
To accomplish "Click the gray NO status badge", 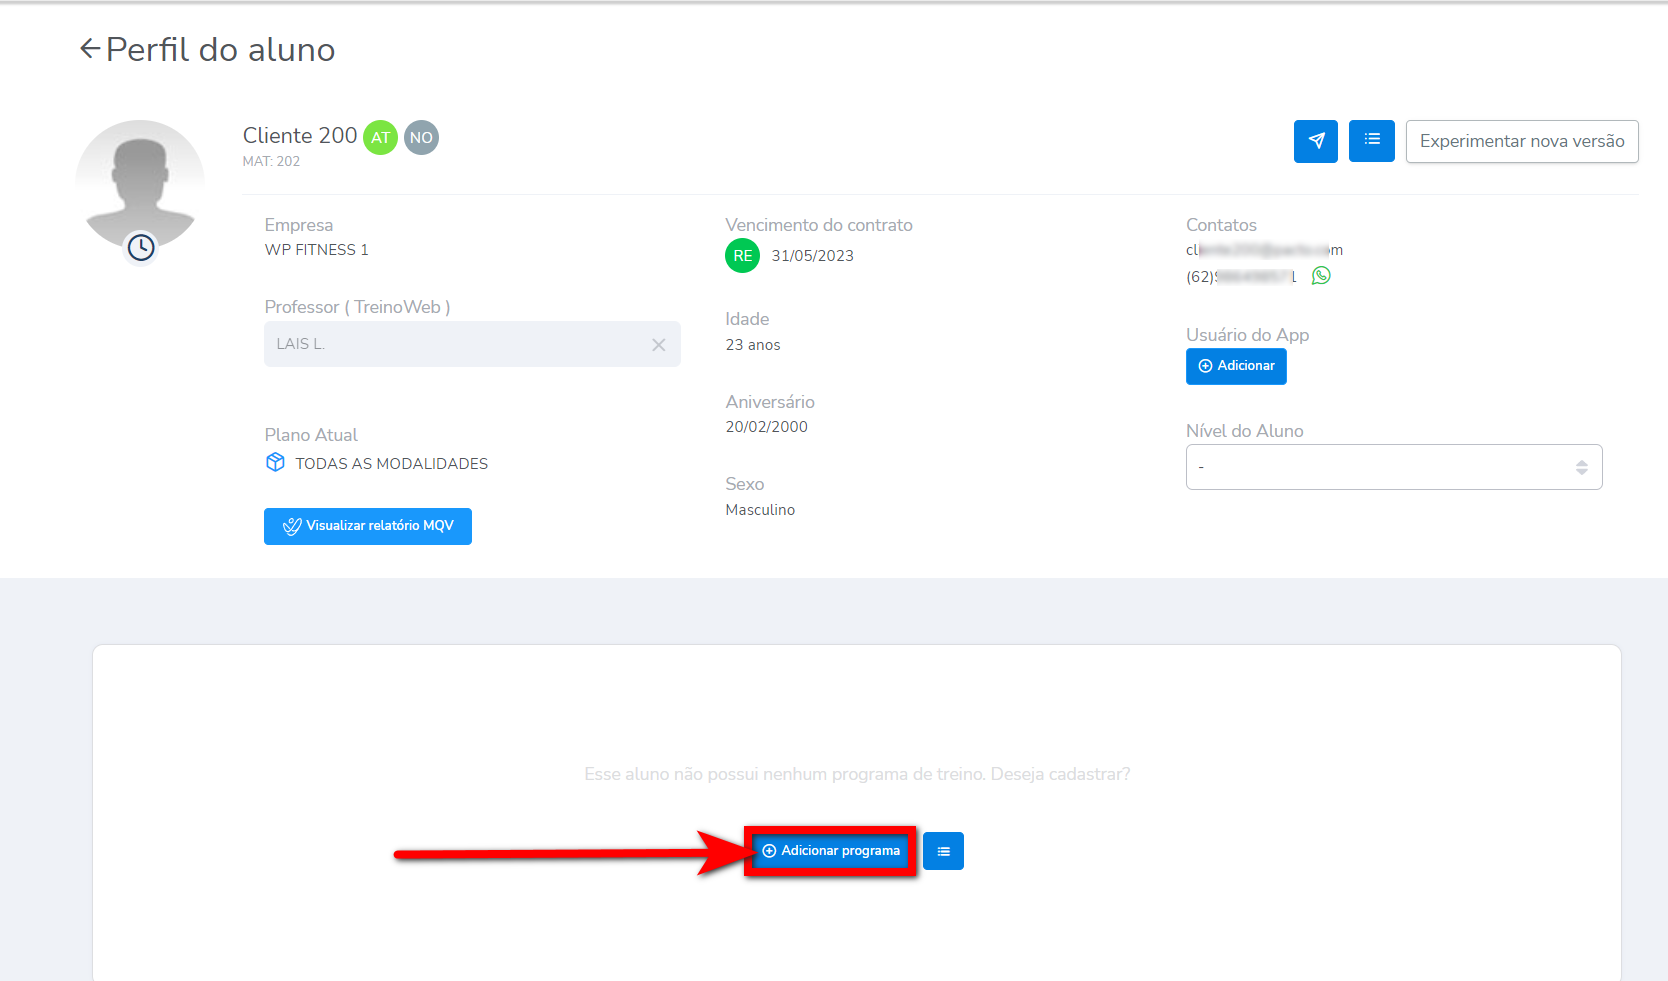I will click(421, 138).
